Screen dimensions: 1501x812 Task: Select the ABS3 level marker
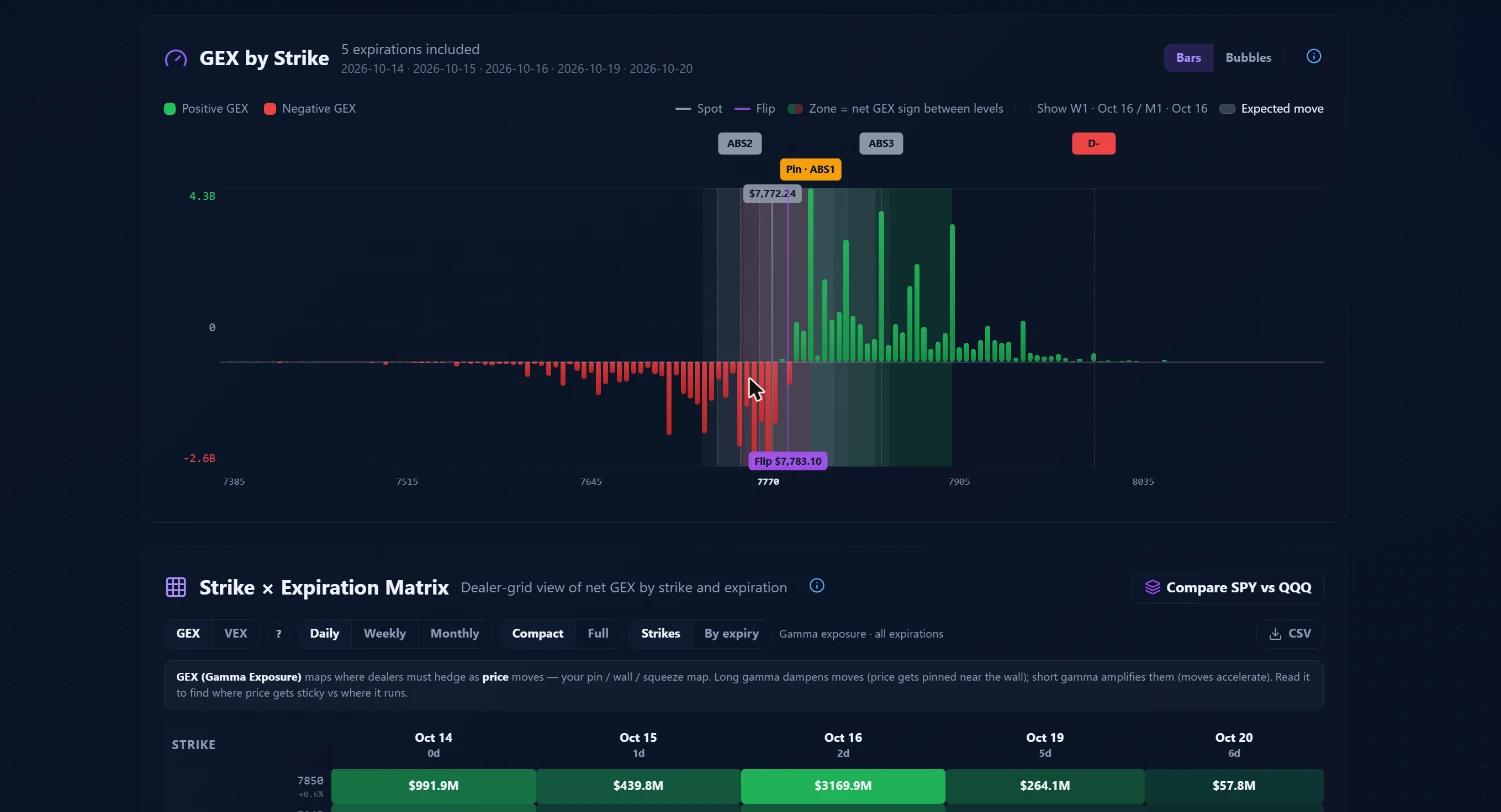pyautogui.click(x=881, y=144)
